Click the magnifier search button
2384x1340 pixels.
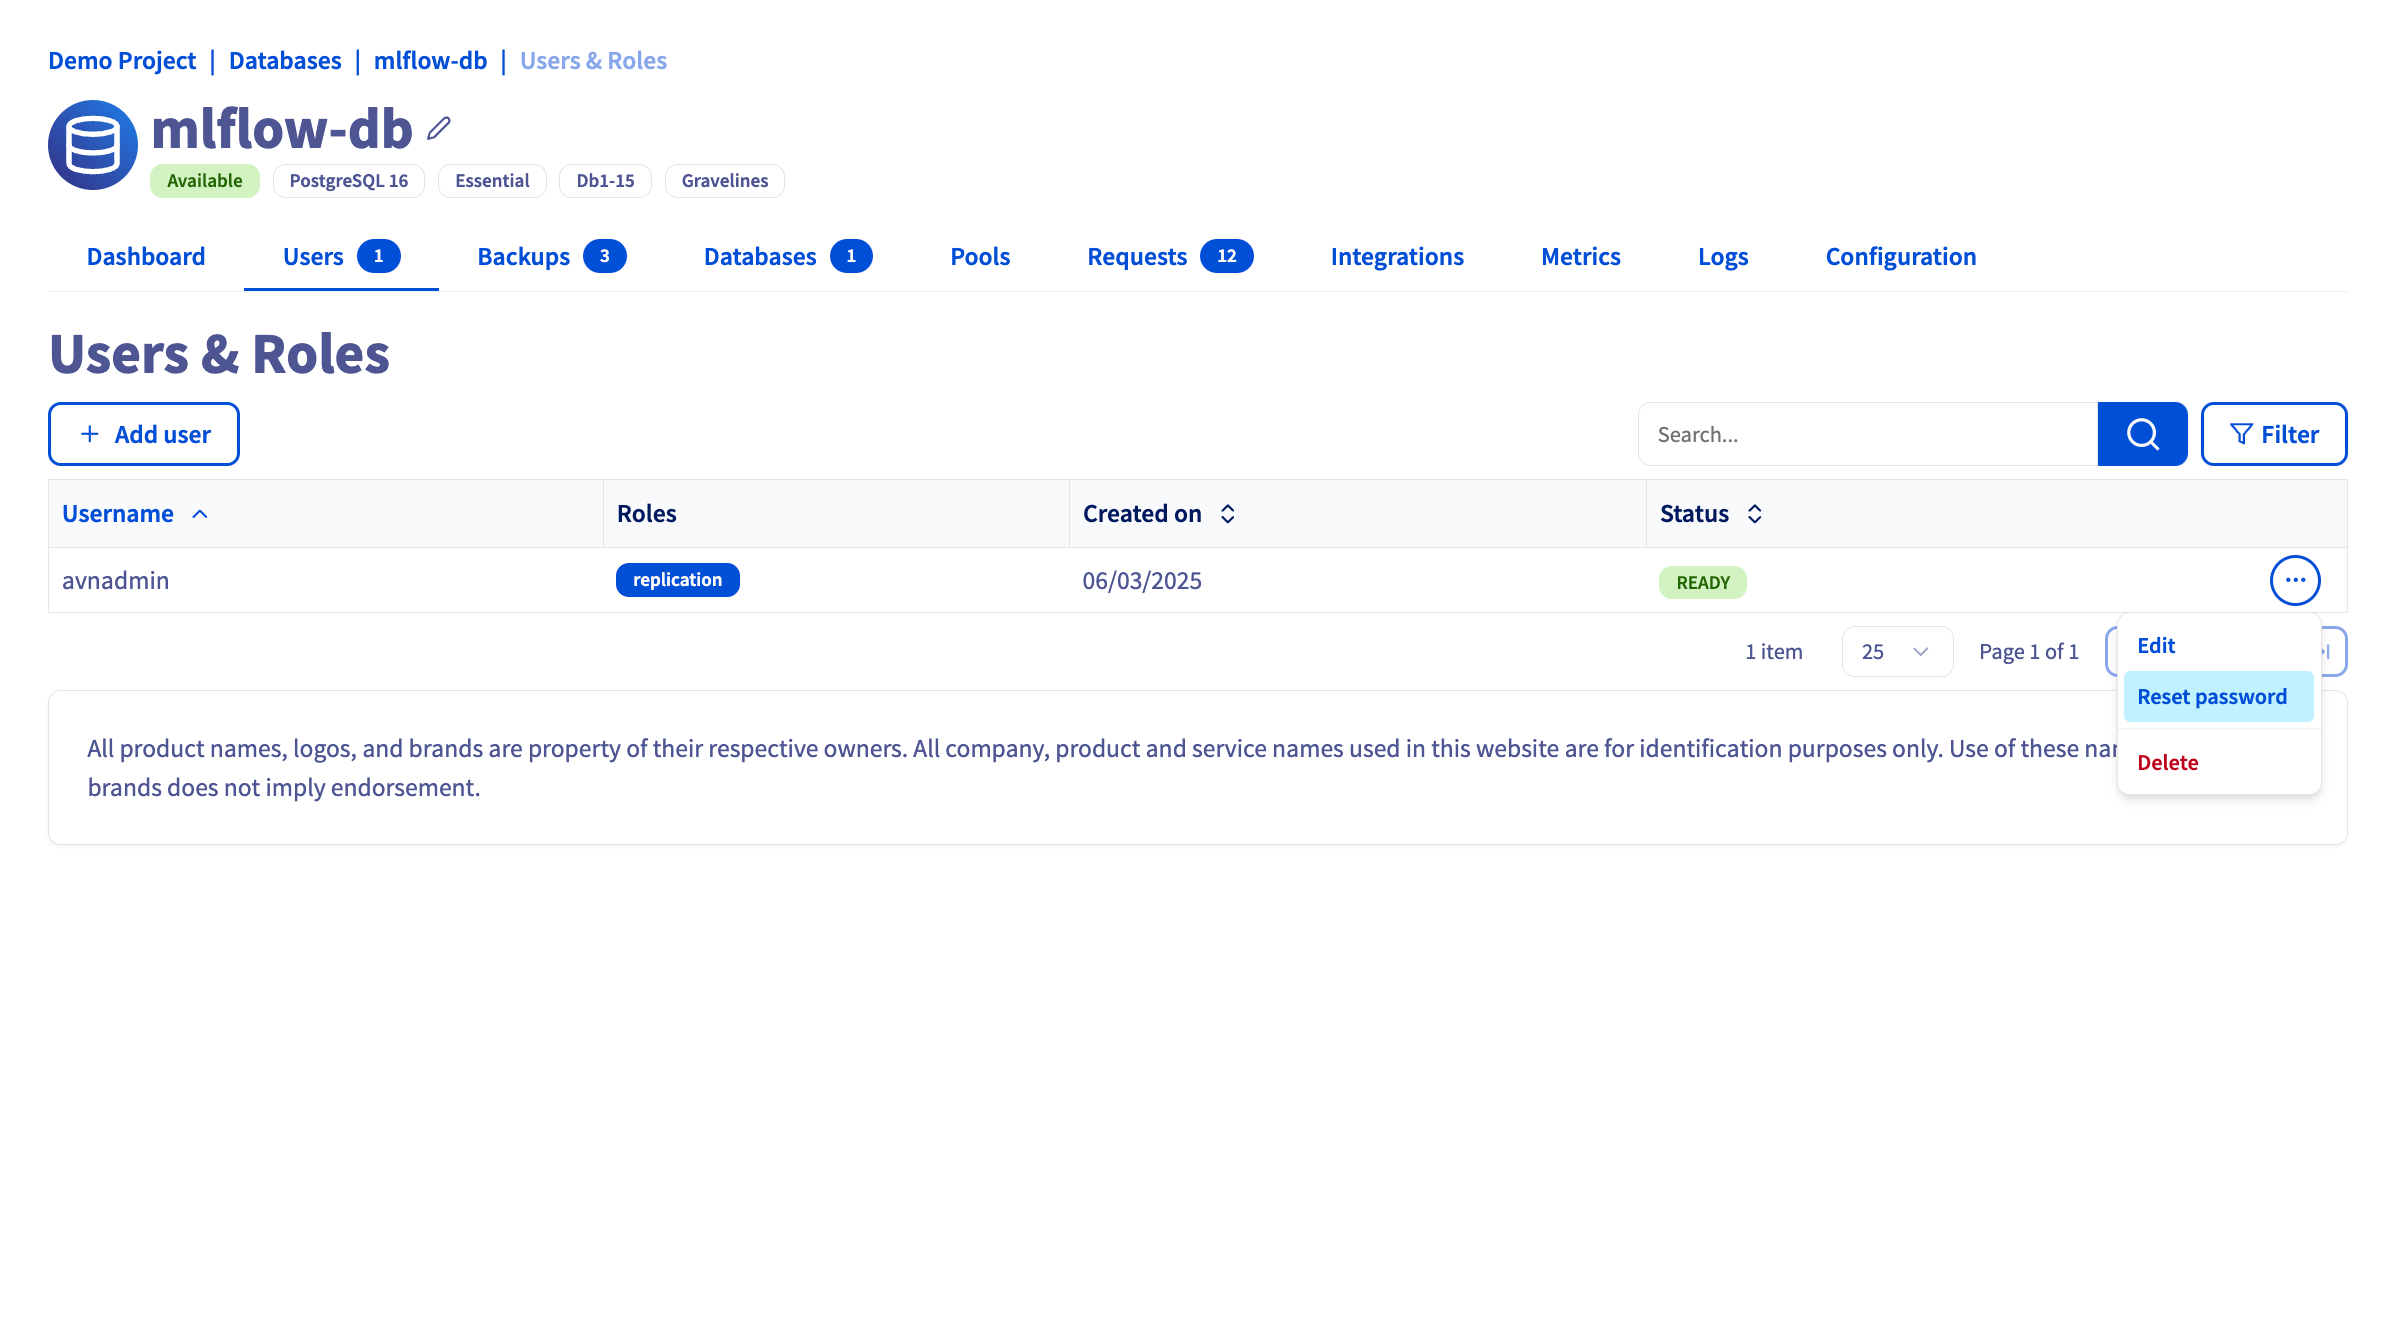click(2142, 434)
